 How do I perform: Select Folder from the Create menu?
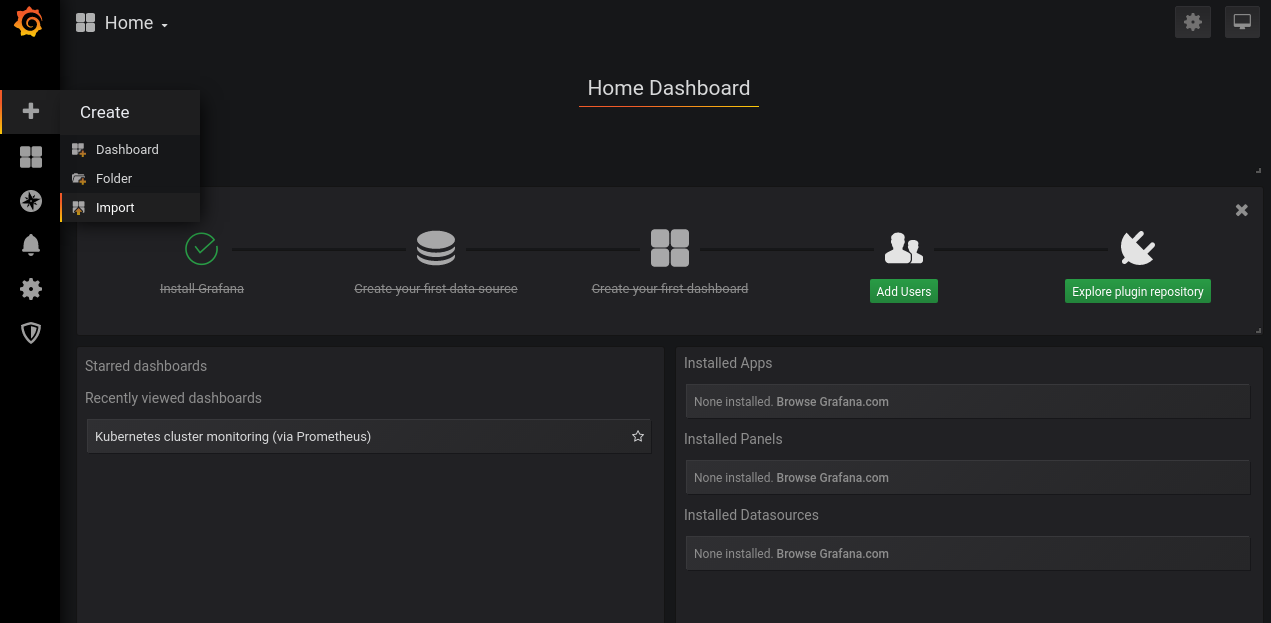point(114,179)
